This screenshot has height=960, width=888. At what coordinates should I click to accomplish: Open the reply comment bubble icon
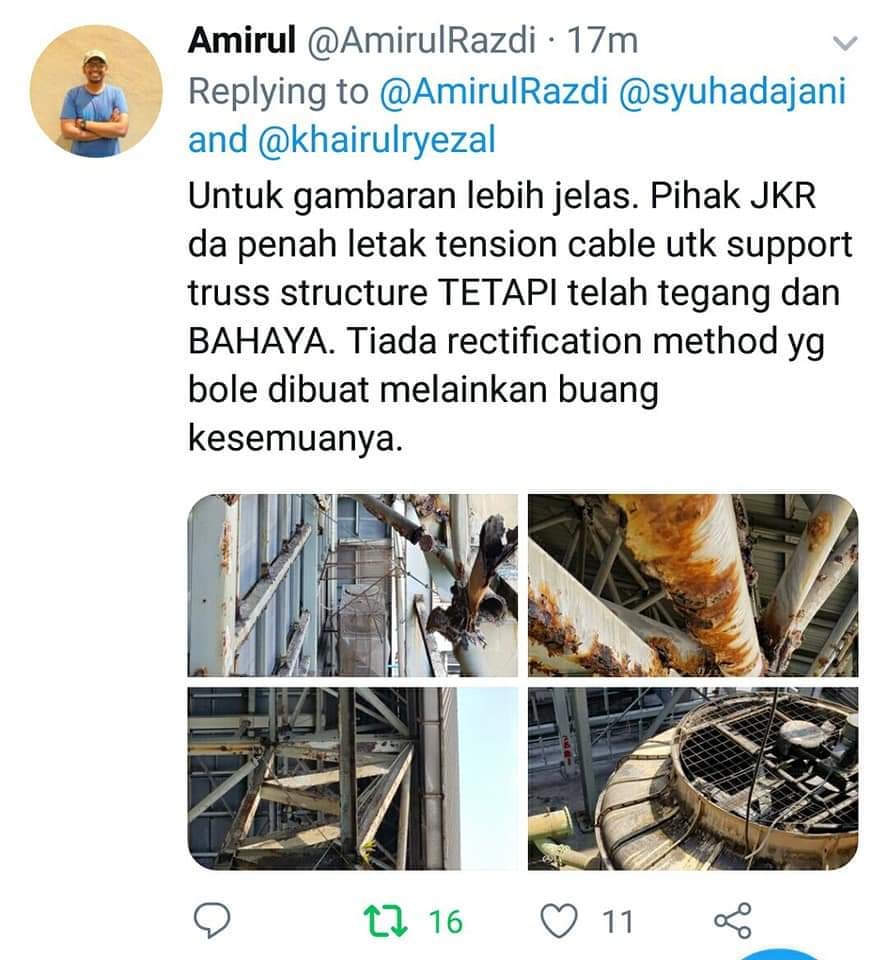pyautogui.click(x=212, y=920)
